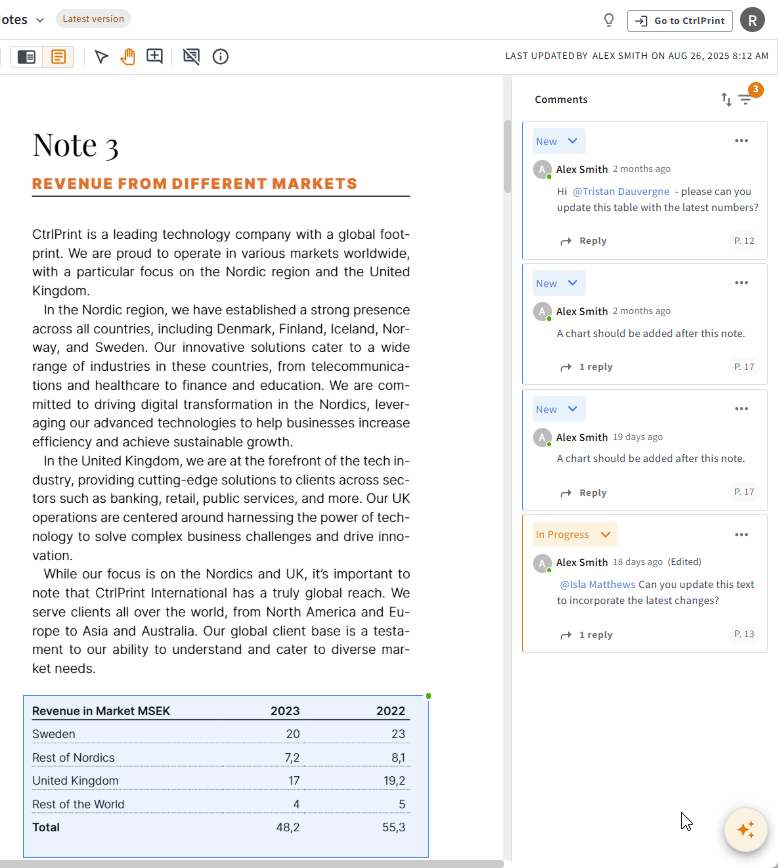Viewport: 778px width, 868px height.
Task: Switch to side-by-side page view icon
Action: pos(27,56)
